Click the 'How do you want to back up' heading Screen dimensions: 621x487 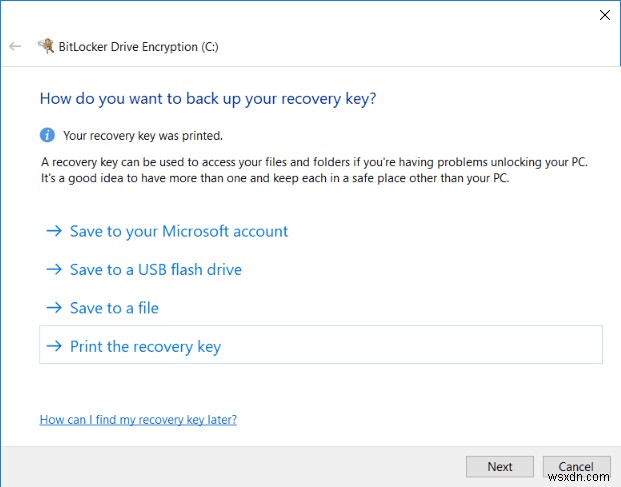point(208,99)
